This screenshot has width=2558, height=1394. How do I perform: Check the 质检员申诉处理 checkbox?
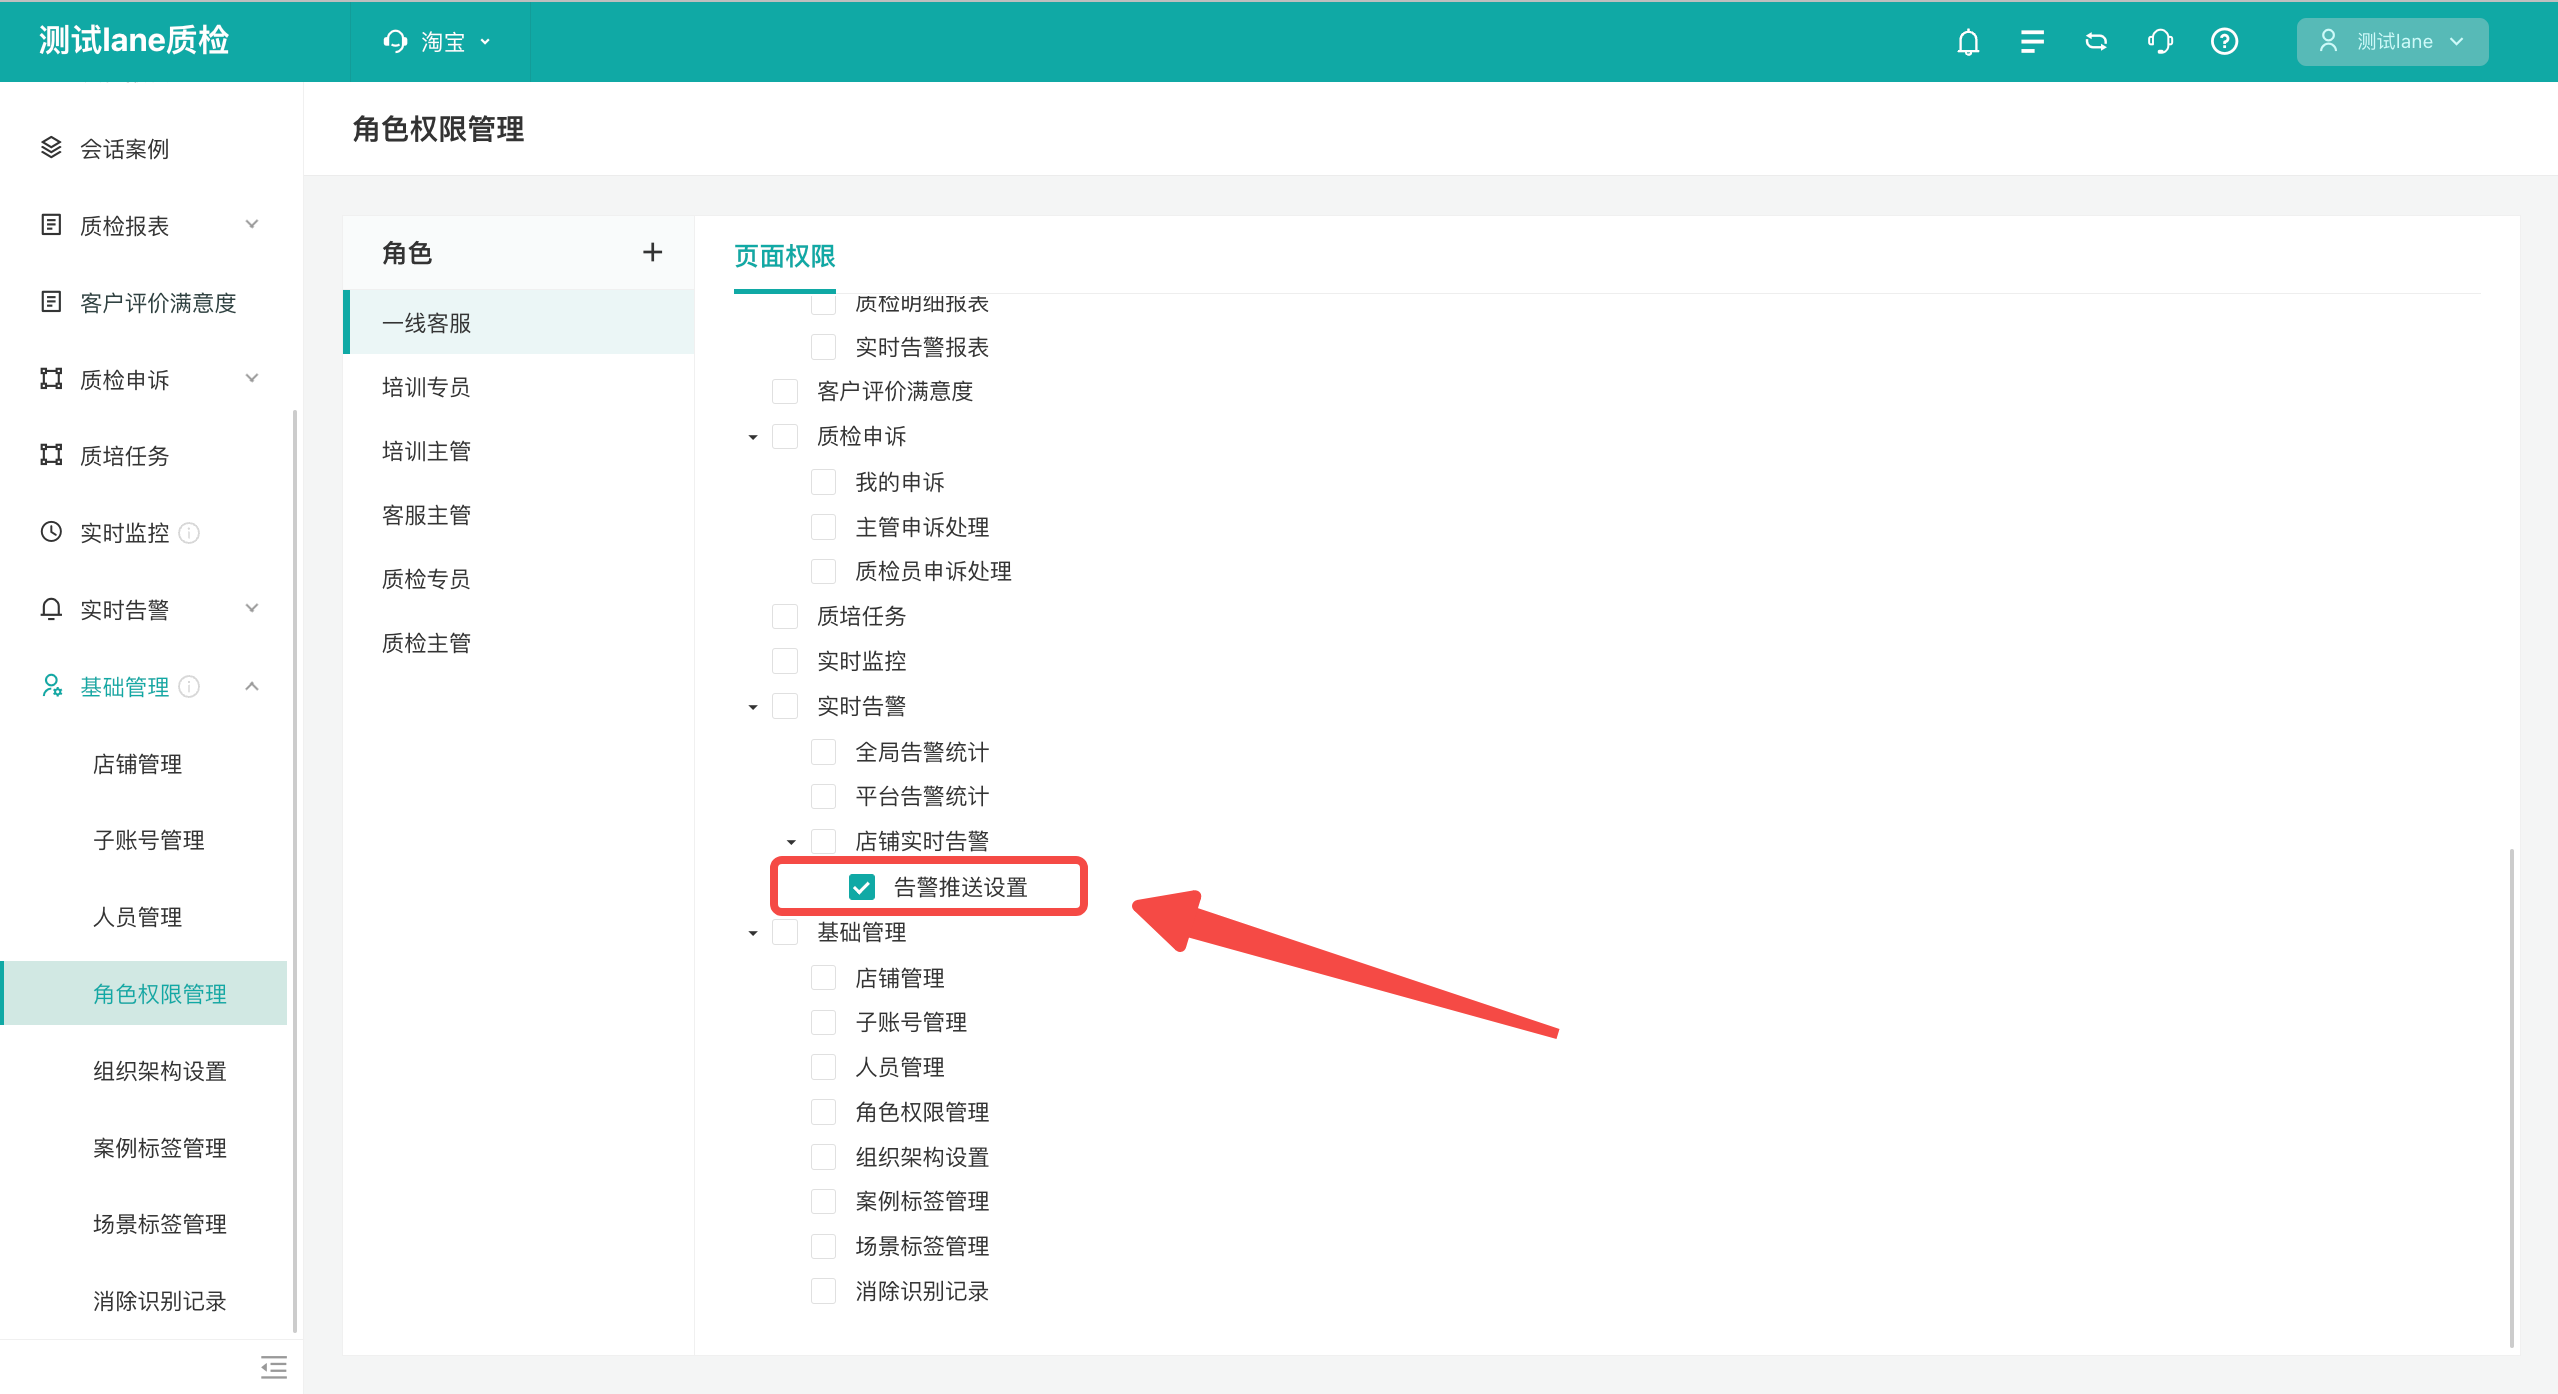click(823, 571)
